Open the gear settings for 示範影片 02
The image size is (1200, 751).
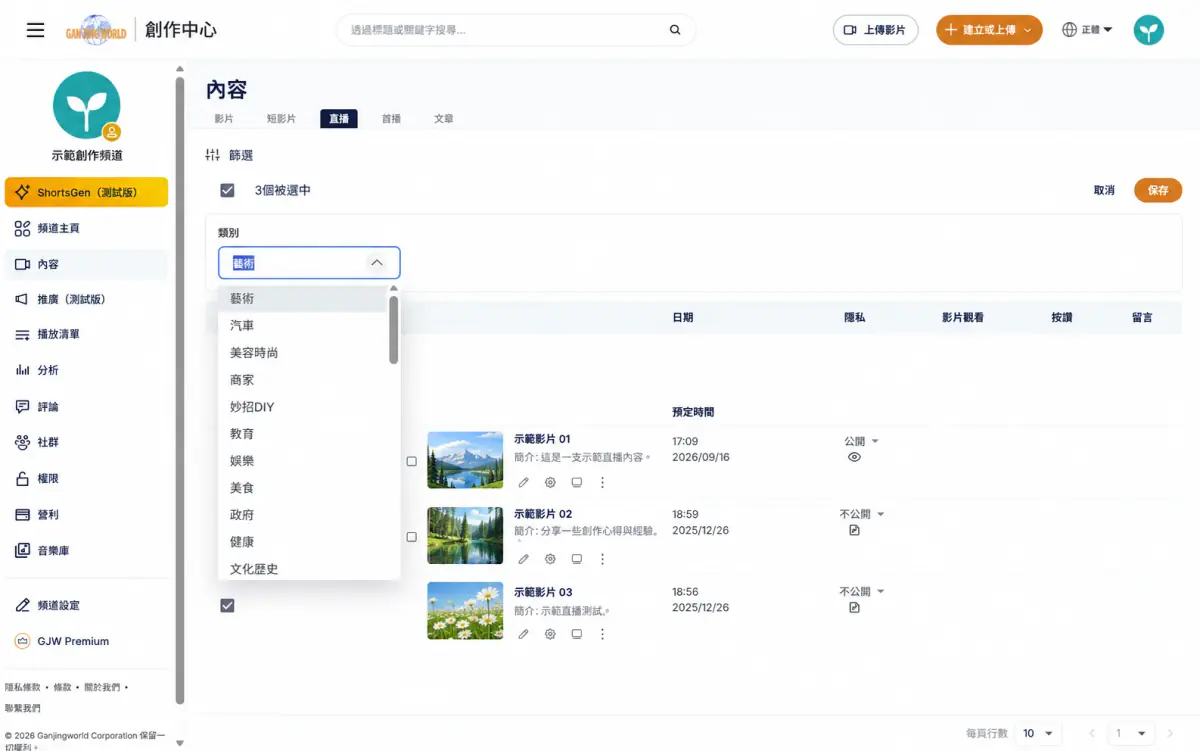[550, 558]
